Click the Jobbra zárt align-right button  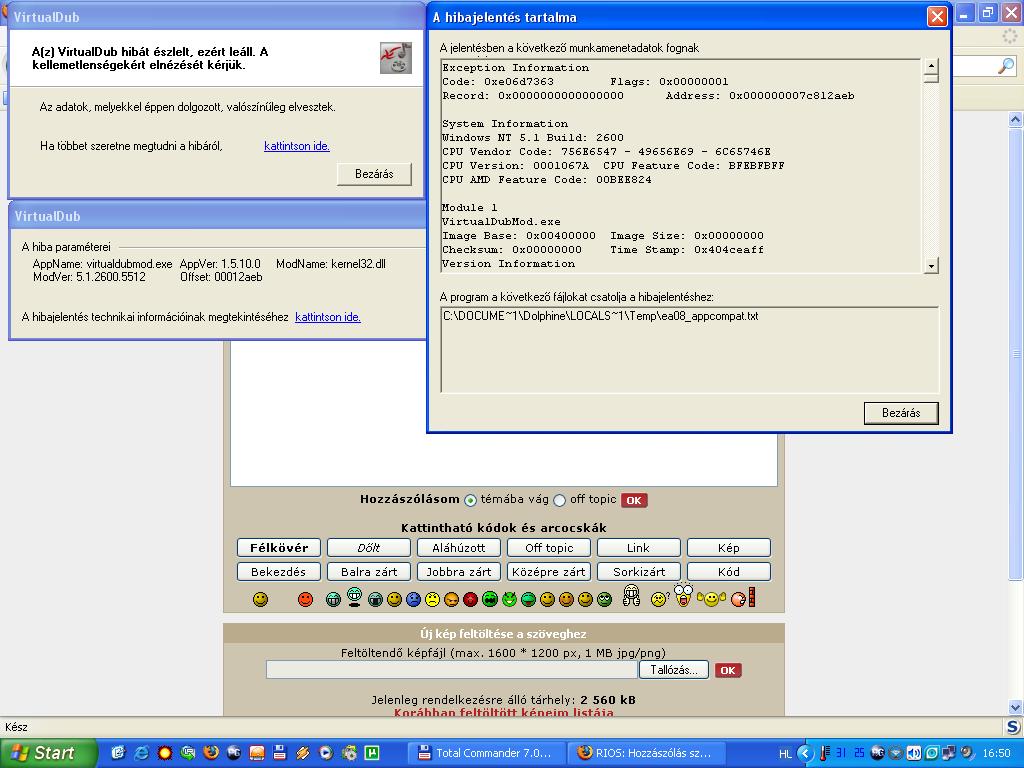pyautogui.click(x=459, y=571)
